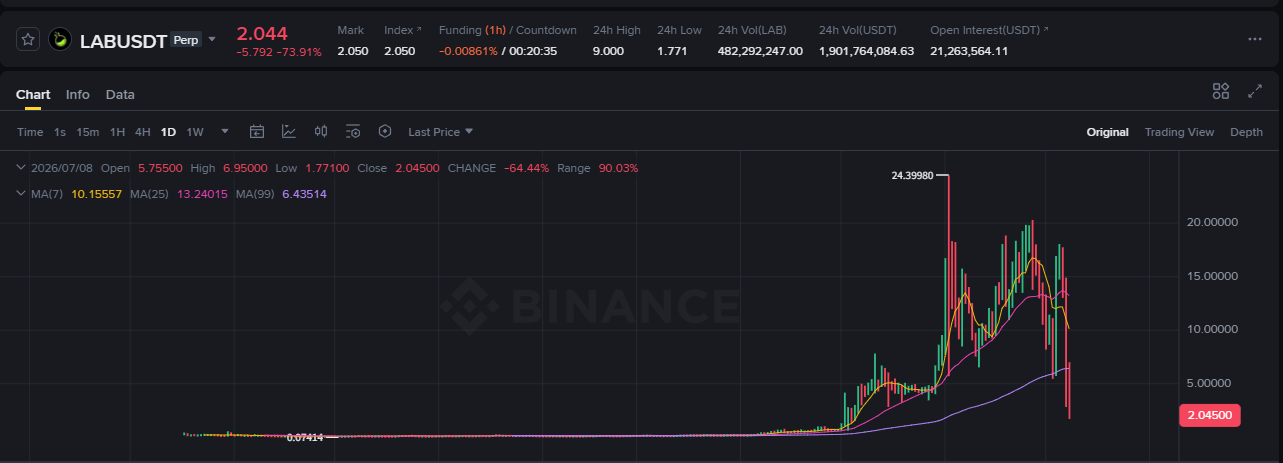Viewport: 1283px width, 463px height.
Task: Click the Mark price value 2.050
Action: (x=352, y=51)
